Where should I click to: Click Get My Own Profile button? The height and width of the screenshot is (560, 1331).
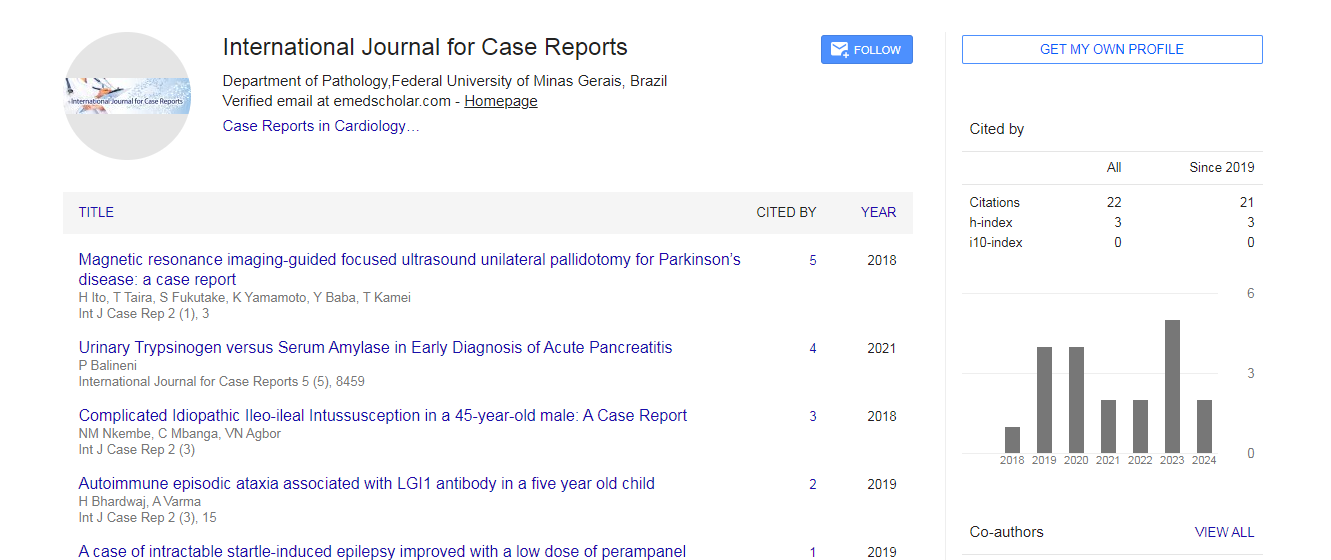pos(1111,49)
